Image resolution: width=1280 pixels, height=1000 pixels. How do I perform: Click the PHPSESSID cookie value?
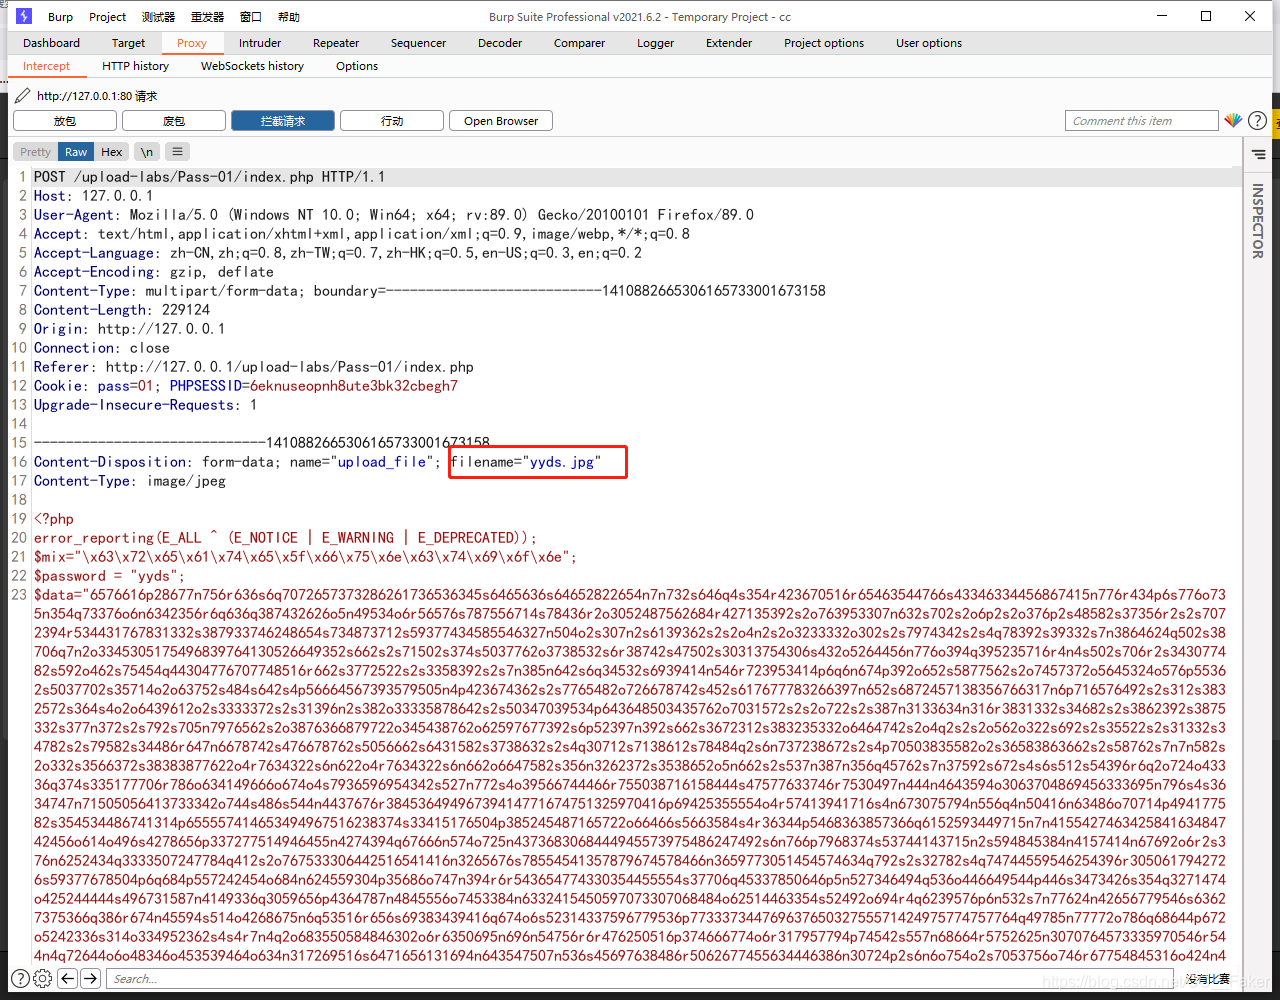coord(354,386)
